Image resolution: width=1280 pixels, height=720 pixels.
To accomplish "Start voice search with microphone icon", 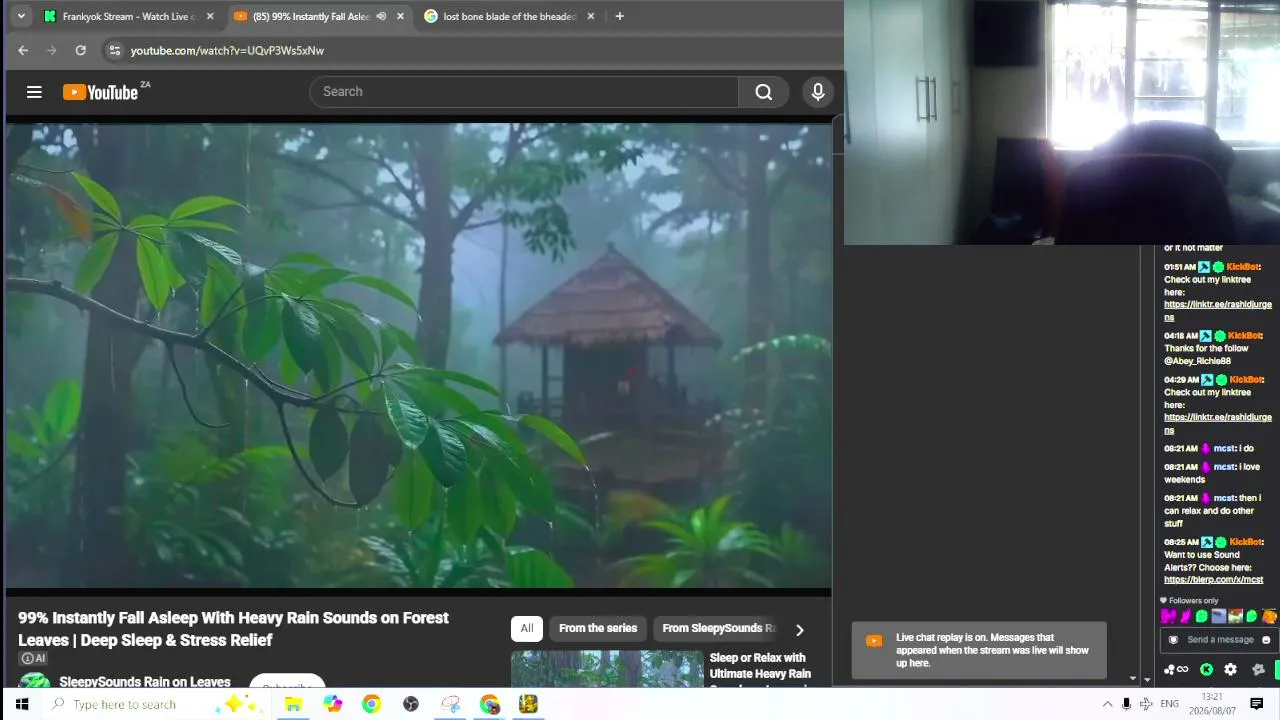I will [818, 92].
